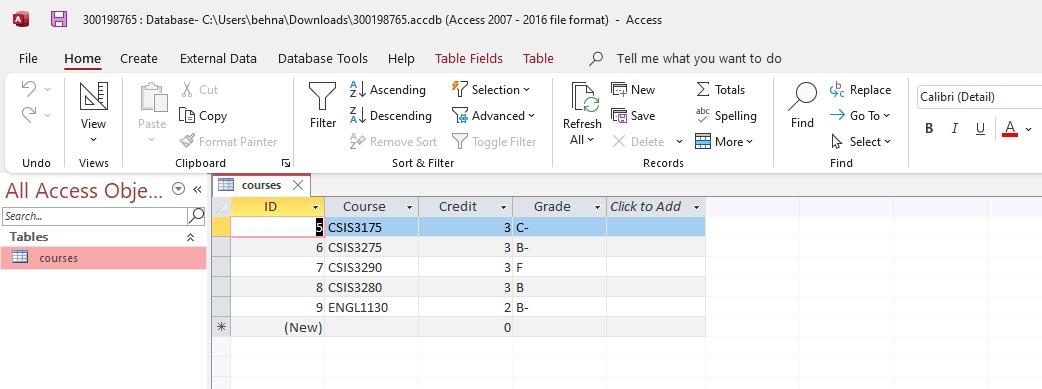Open the font color dropdown arrow

(1029, 129)
